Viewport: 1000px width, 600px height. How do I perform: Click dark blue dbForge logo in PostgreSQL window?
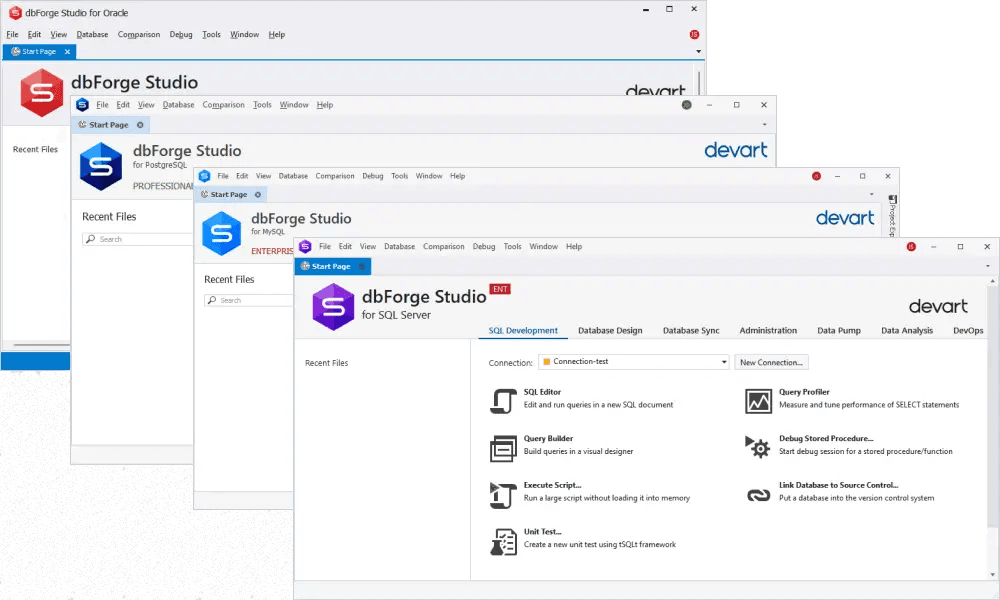(101, 166)
